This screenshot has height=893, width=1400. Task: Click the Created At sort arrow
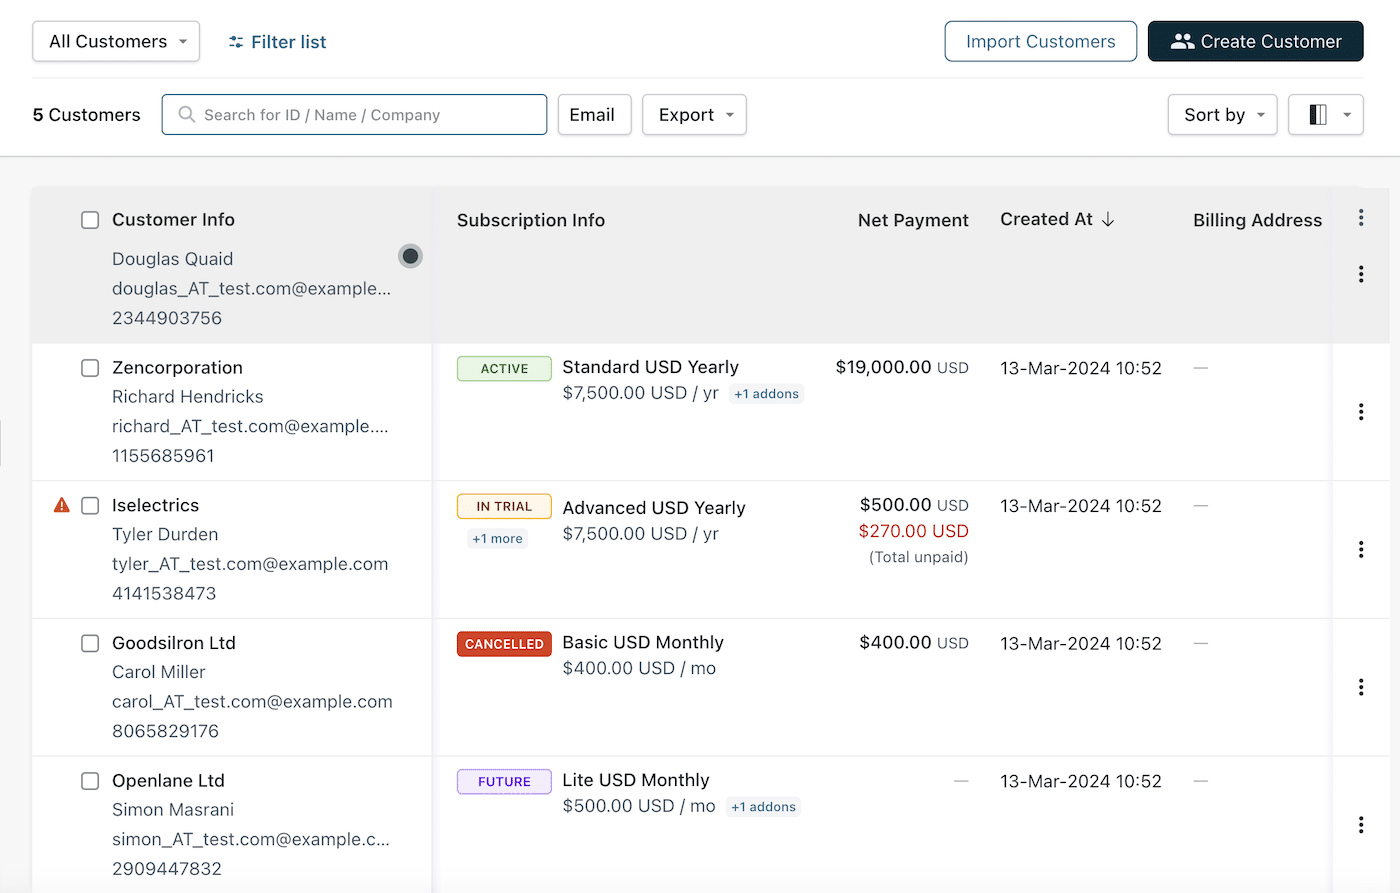1108,218
